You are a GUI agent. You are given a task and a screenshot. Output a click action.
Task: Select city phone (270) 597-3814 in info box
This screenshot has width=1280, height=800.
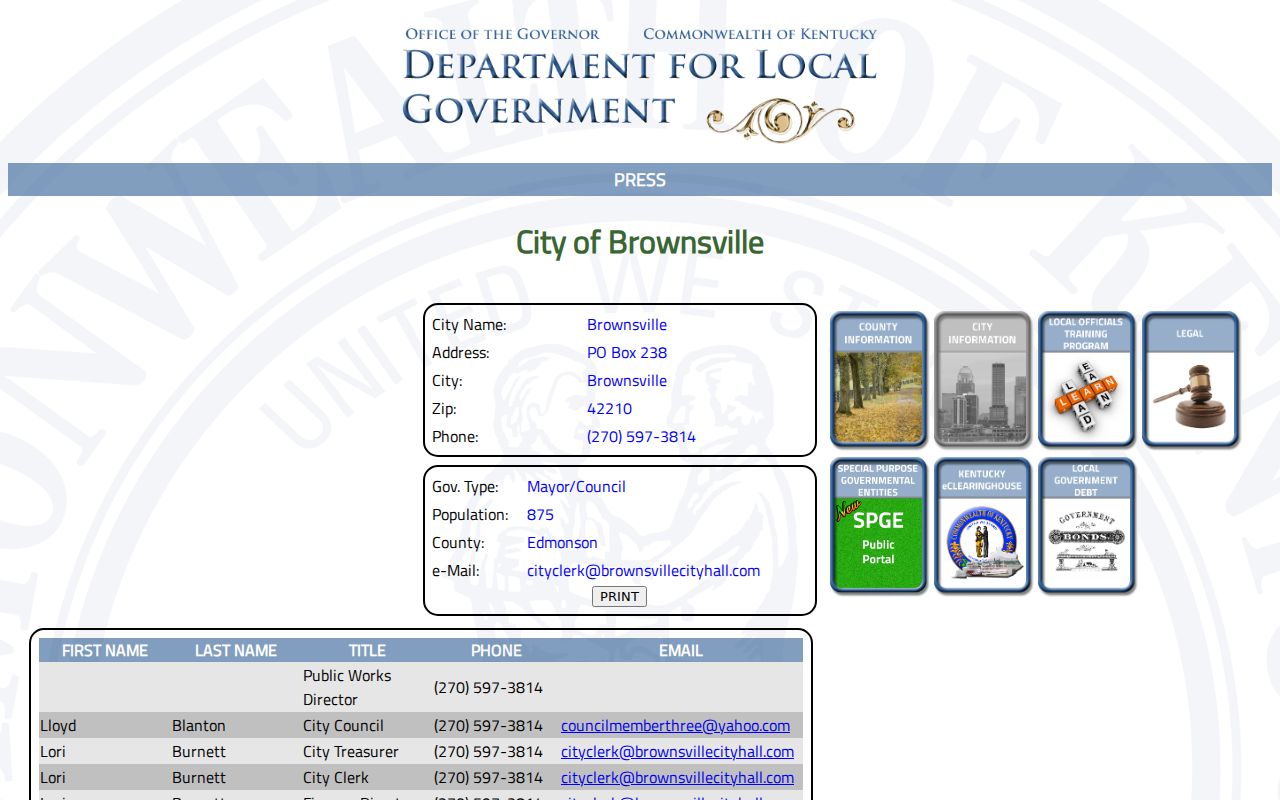click(x=641, y=437)
